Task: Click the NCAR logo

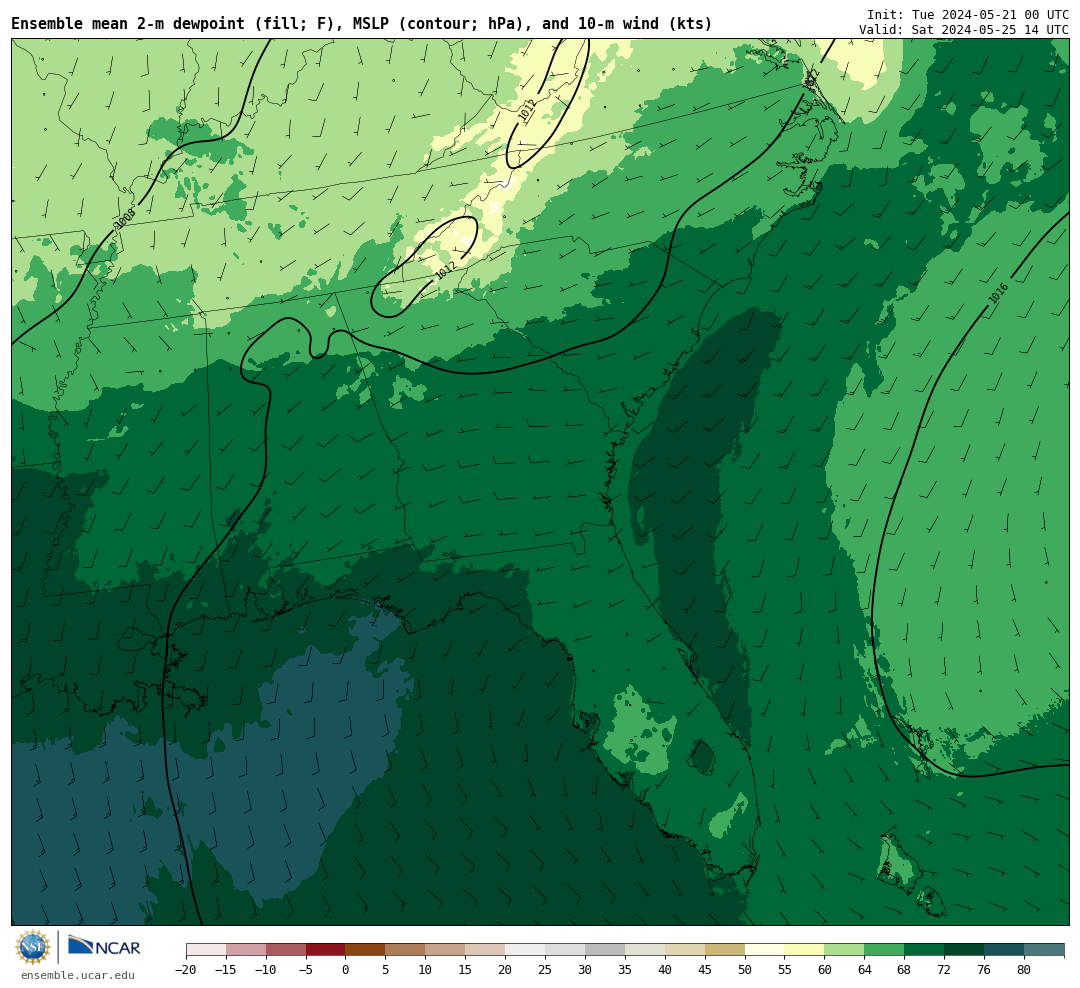Action: [x=105, y=947]
